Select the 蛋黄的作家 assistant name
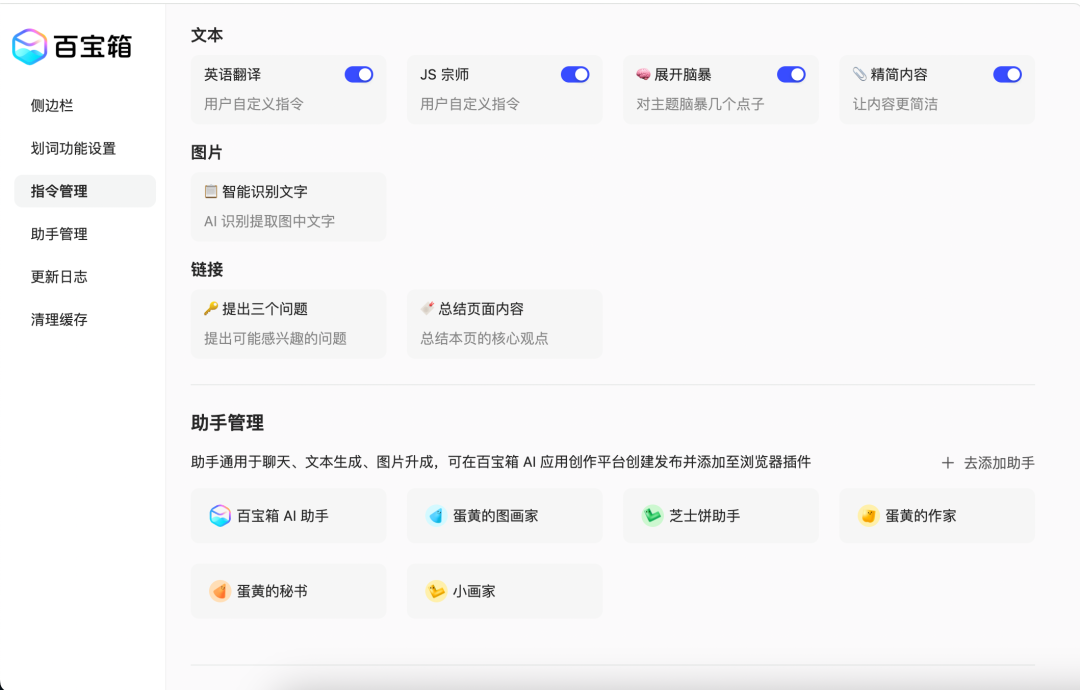Image resolution: width=1080 pixels, height=690 pixels. [x=921, y=516]
